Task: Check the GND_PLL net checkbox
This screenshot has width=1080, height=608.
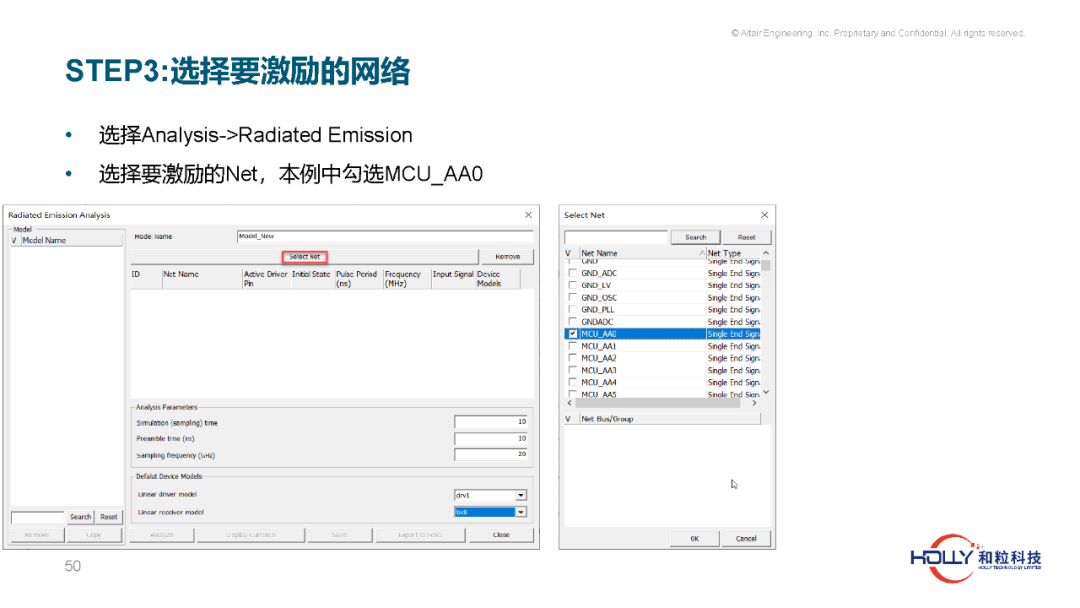Action: coord(572,309)
